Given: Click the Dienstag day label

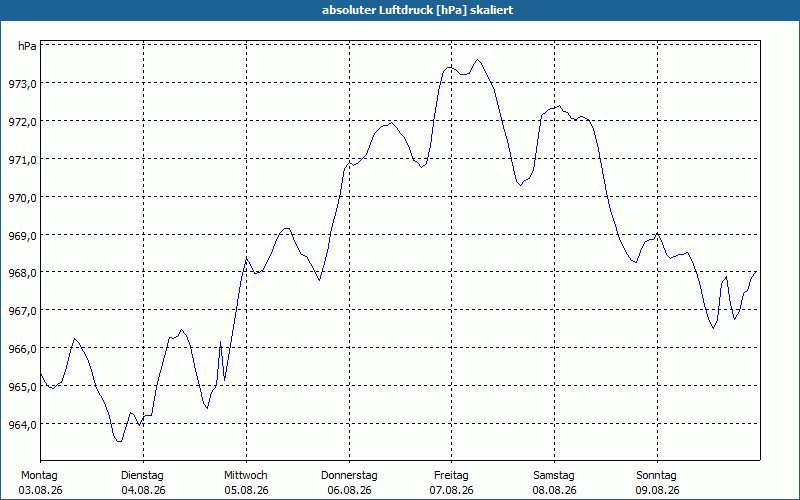Looking at the screenshot, I should point(142,475).
